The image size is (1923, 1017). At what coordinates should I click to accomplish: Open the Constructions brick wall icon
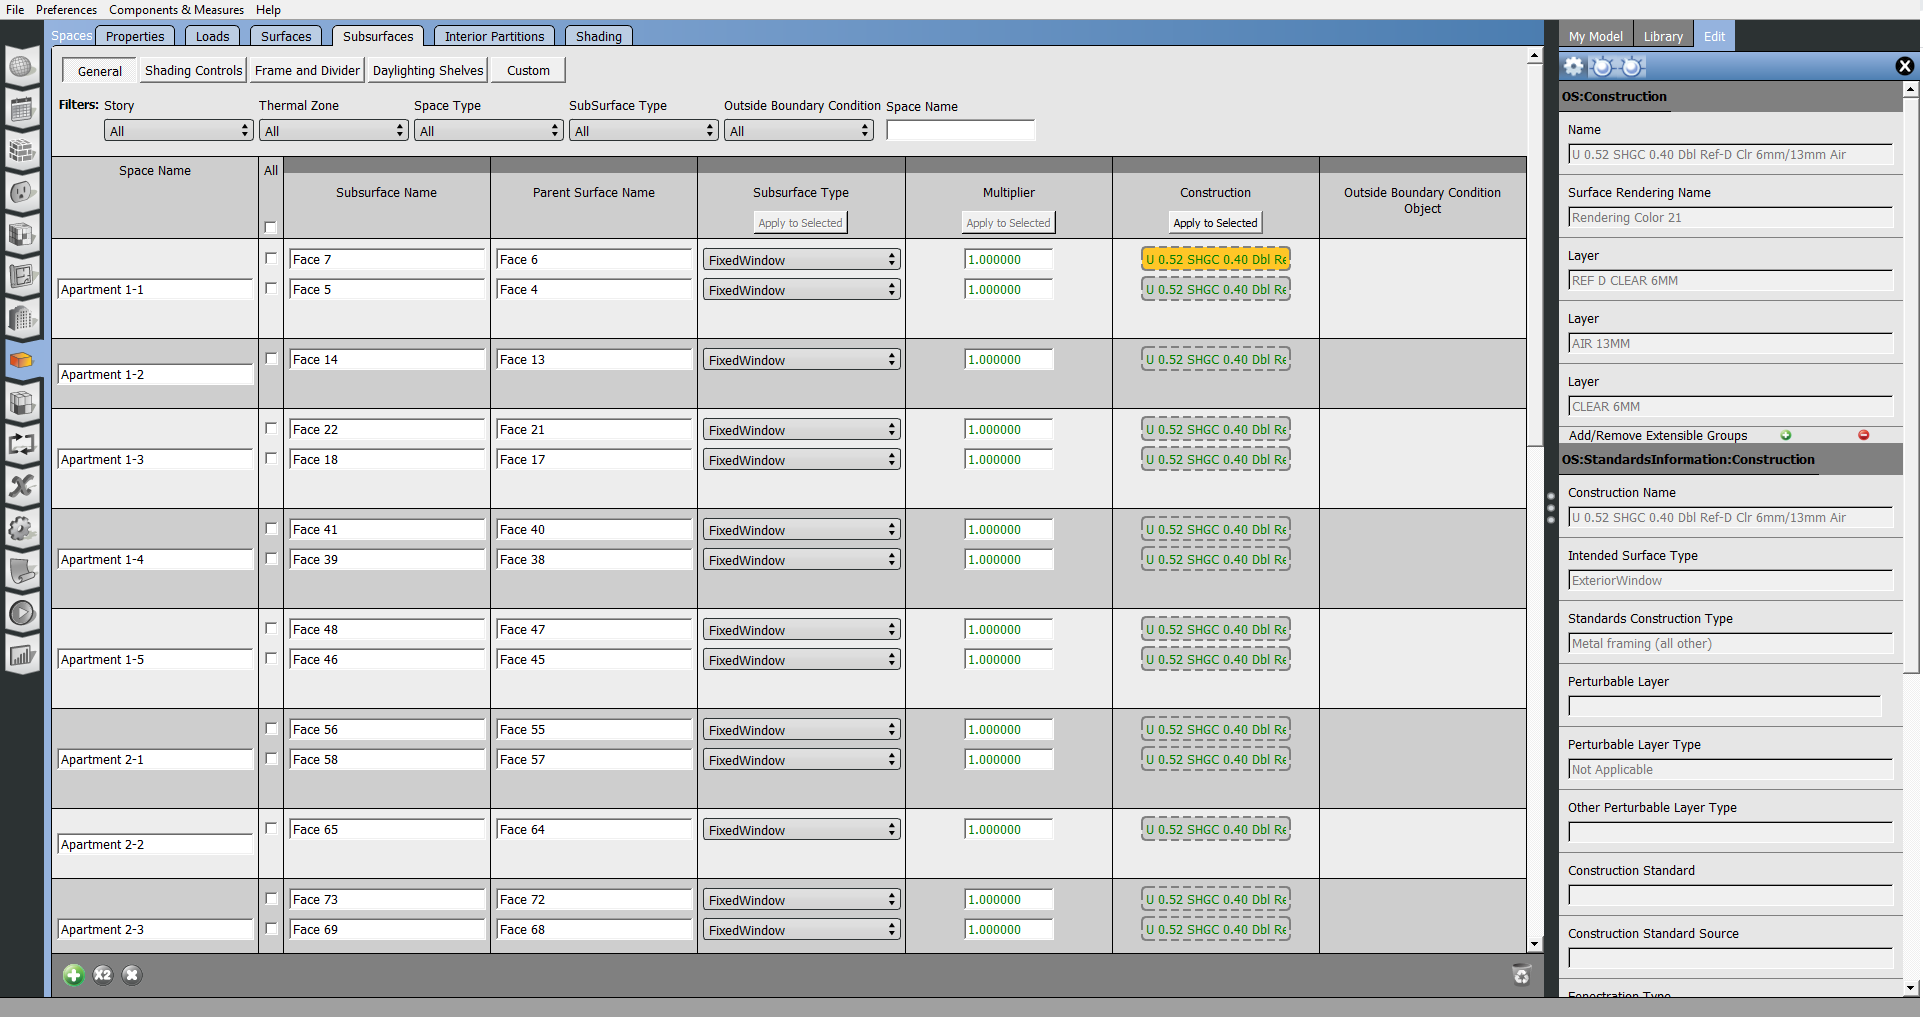click(22, 151)
